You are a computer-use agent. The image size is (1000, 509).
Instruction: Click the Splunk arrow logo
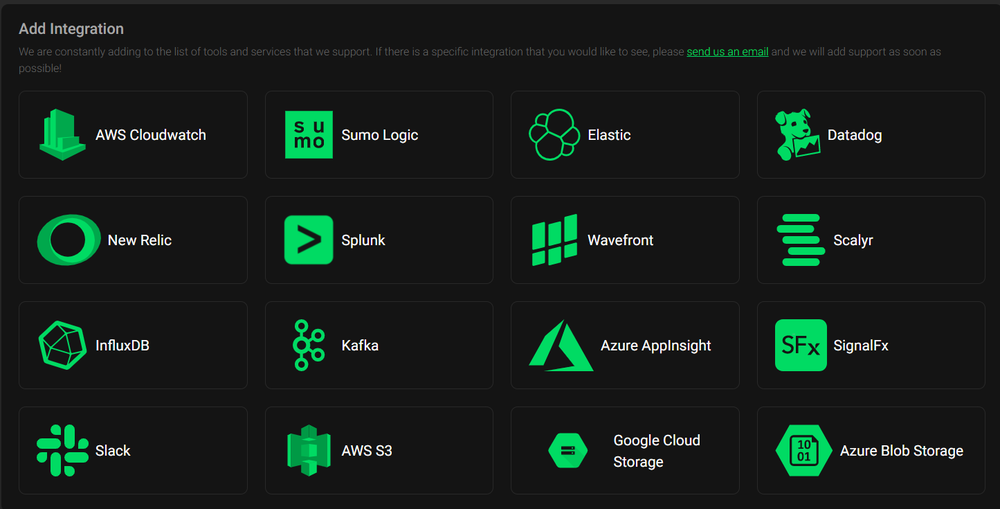[x=309, y=240]
